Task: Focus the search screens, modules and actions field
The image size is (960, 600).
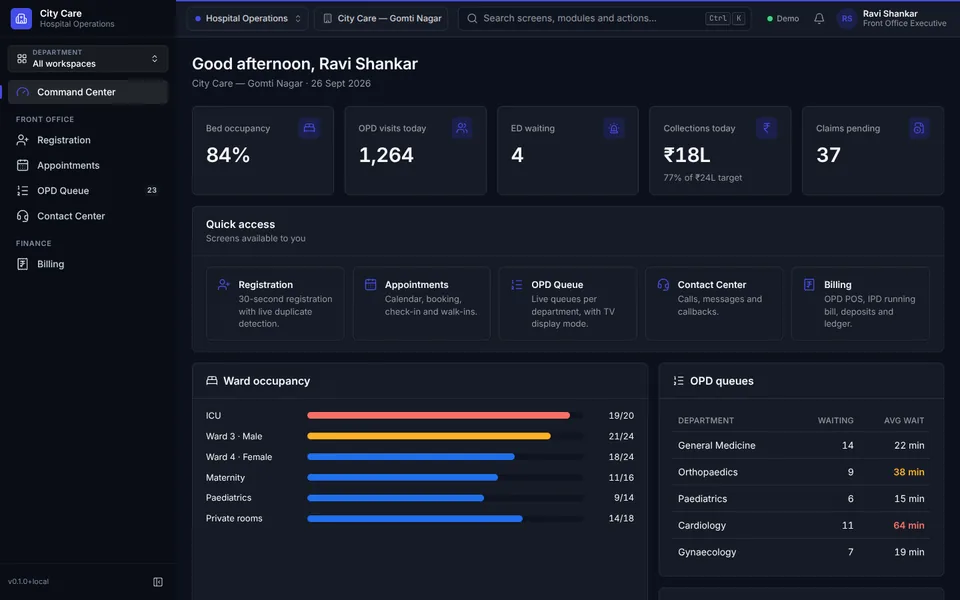Action: pos(605,18)
